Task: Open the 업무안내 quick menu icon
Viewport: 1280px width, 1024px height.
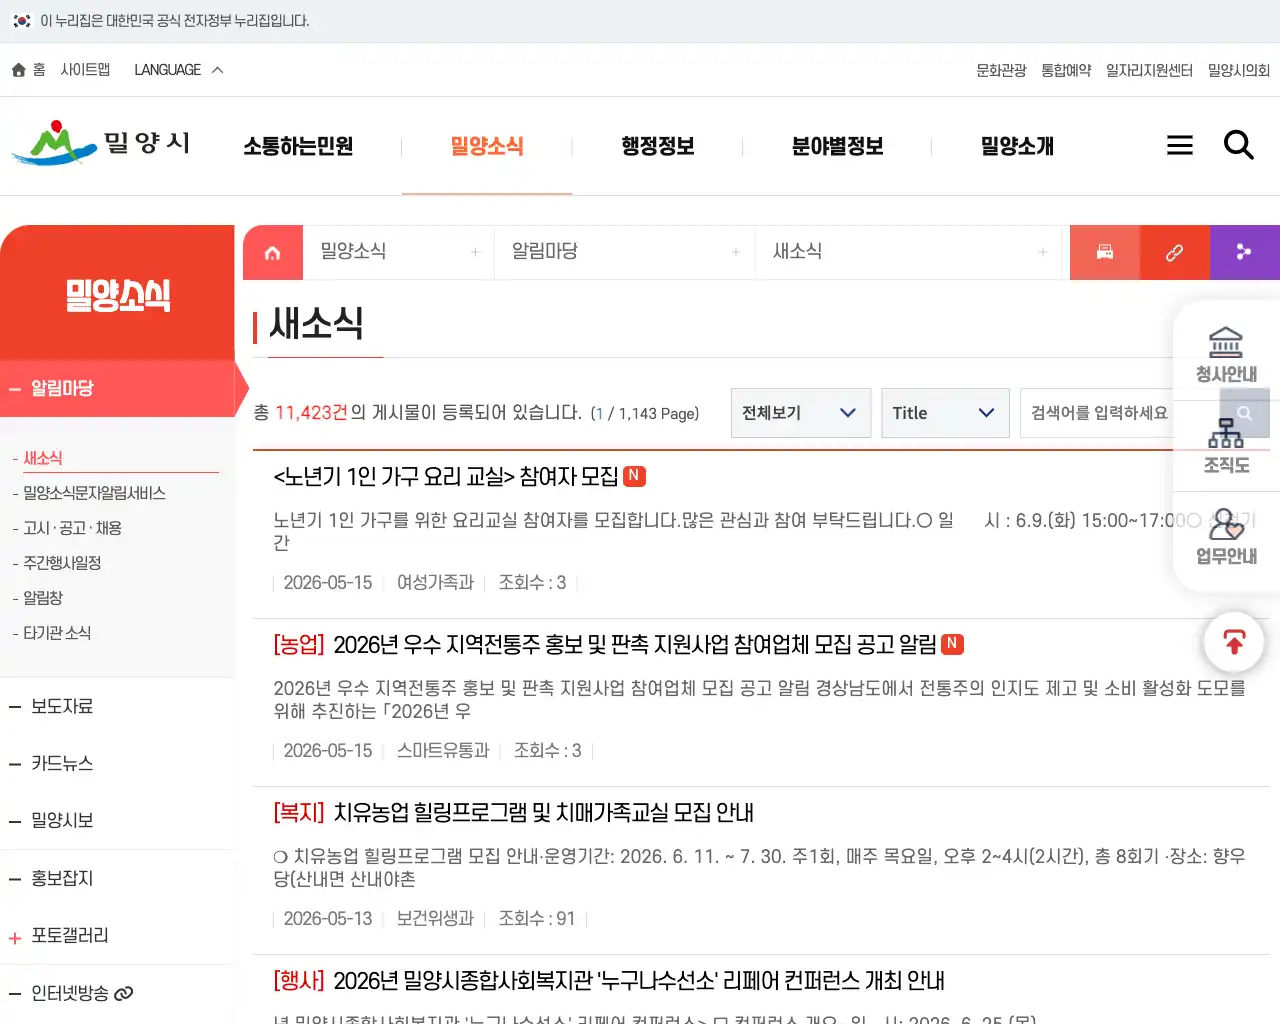Action: coord(1226,538)
